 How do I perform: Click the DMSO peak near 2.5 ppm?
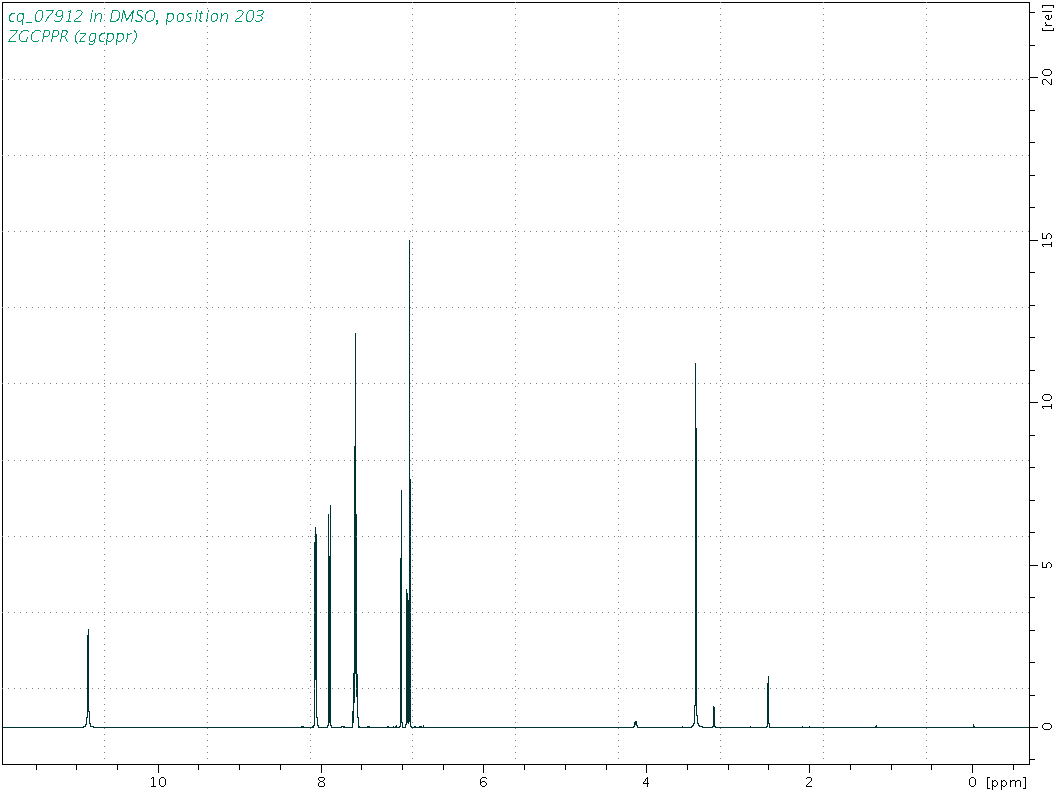pos(768,702)
